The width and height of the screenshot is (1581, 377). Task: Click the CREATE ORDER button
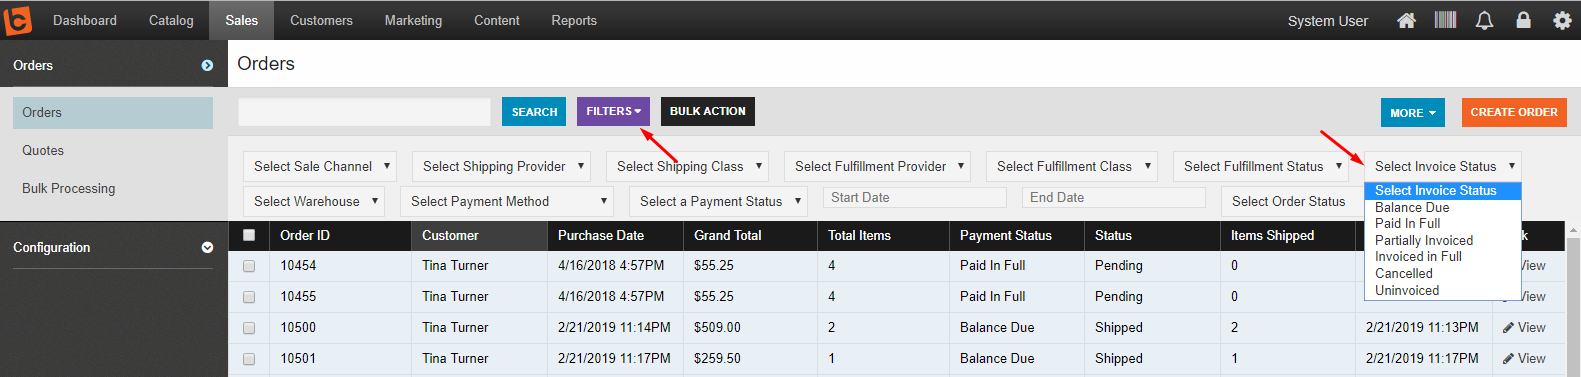pos(1514,112)
